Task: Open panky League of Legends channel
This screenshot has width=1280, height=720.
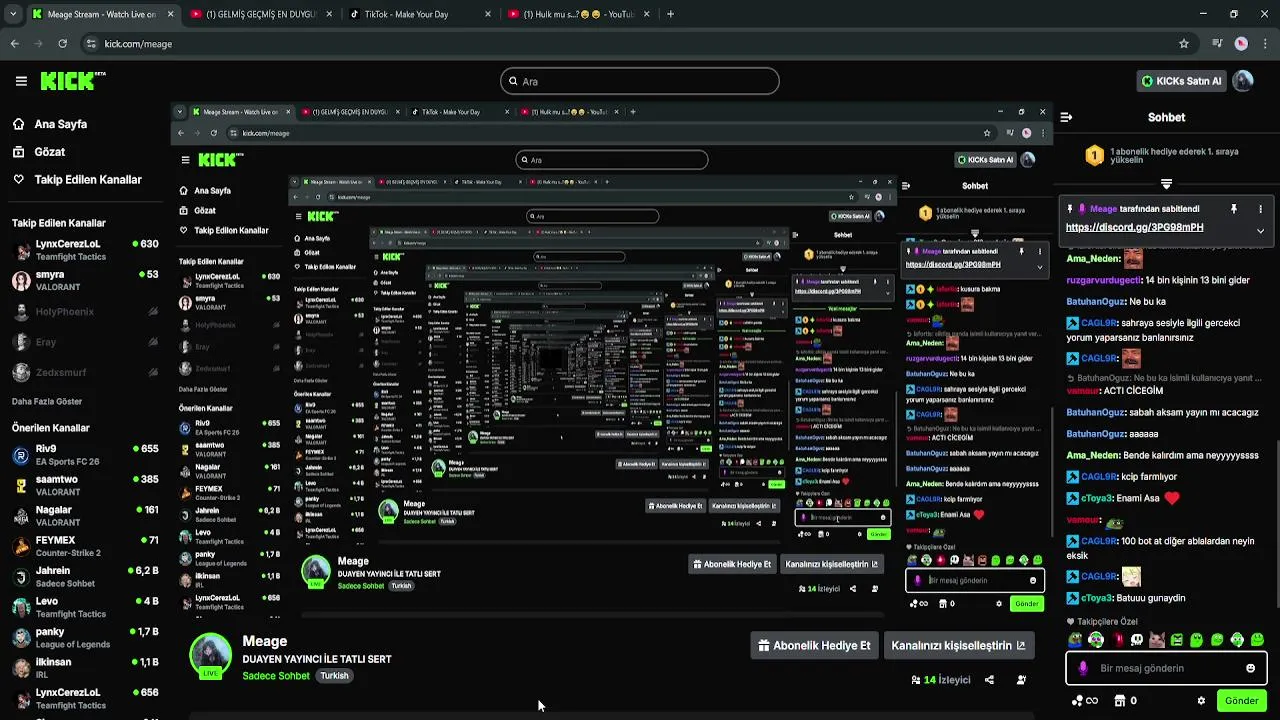Action: point(85,638)
